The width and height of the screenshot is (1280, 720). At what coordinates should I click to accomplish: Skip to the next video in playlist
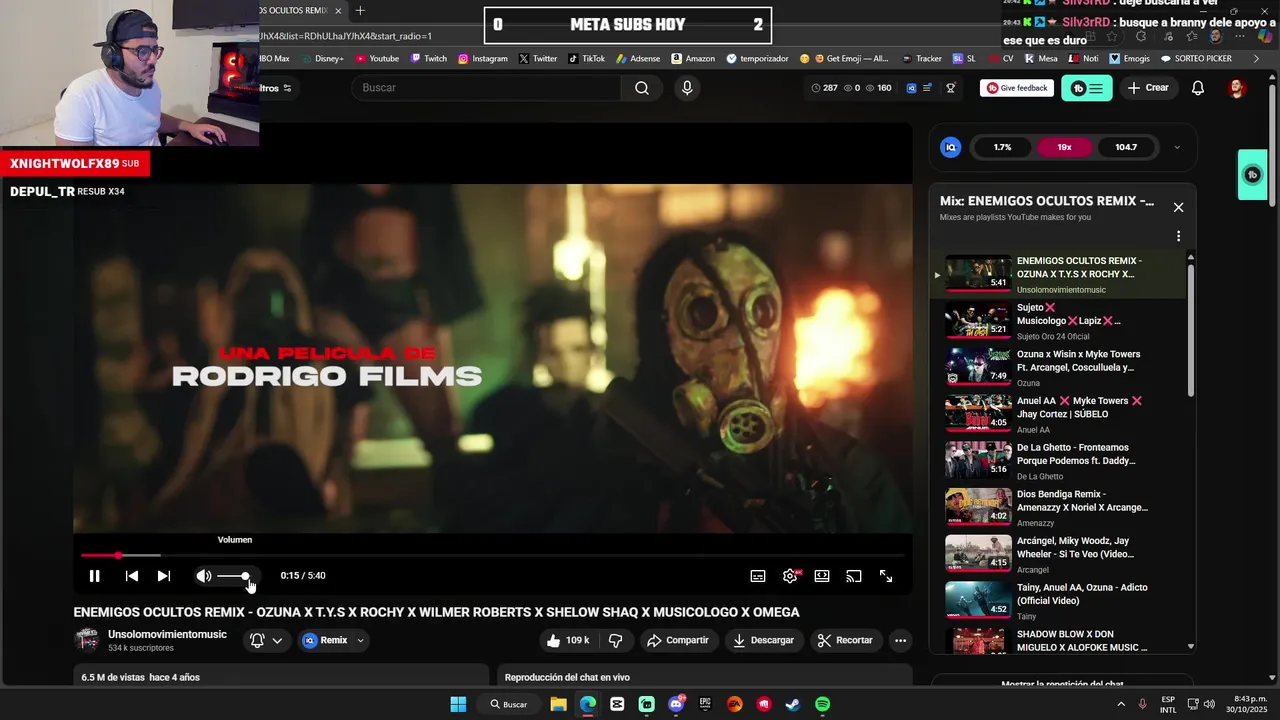(x=164, y=576)
